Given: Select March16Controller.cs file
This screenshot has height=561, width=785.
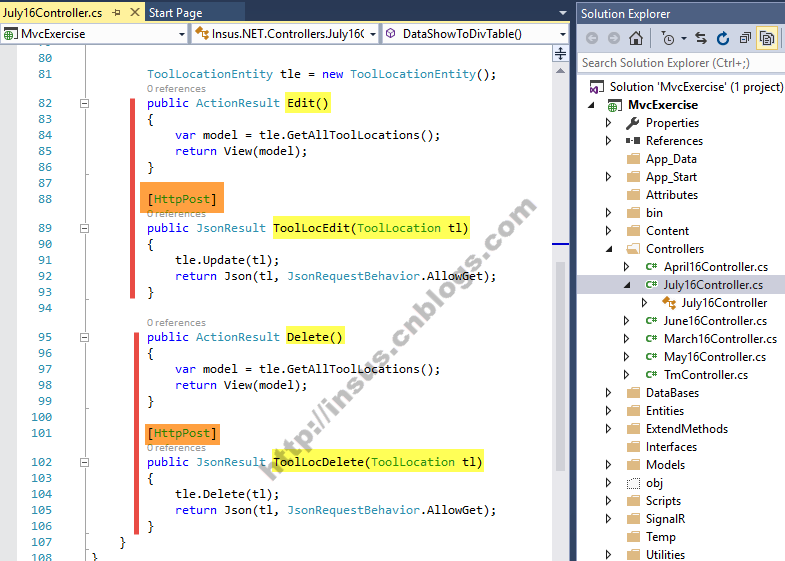Looking at the screenshot, I should pos(720,339).
